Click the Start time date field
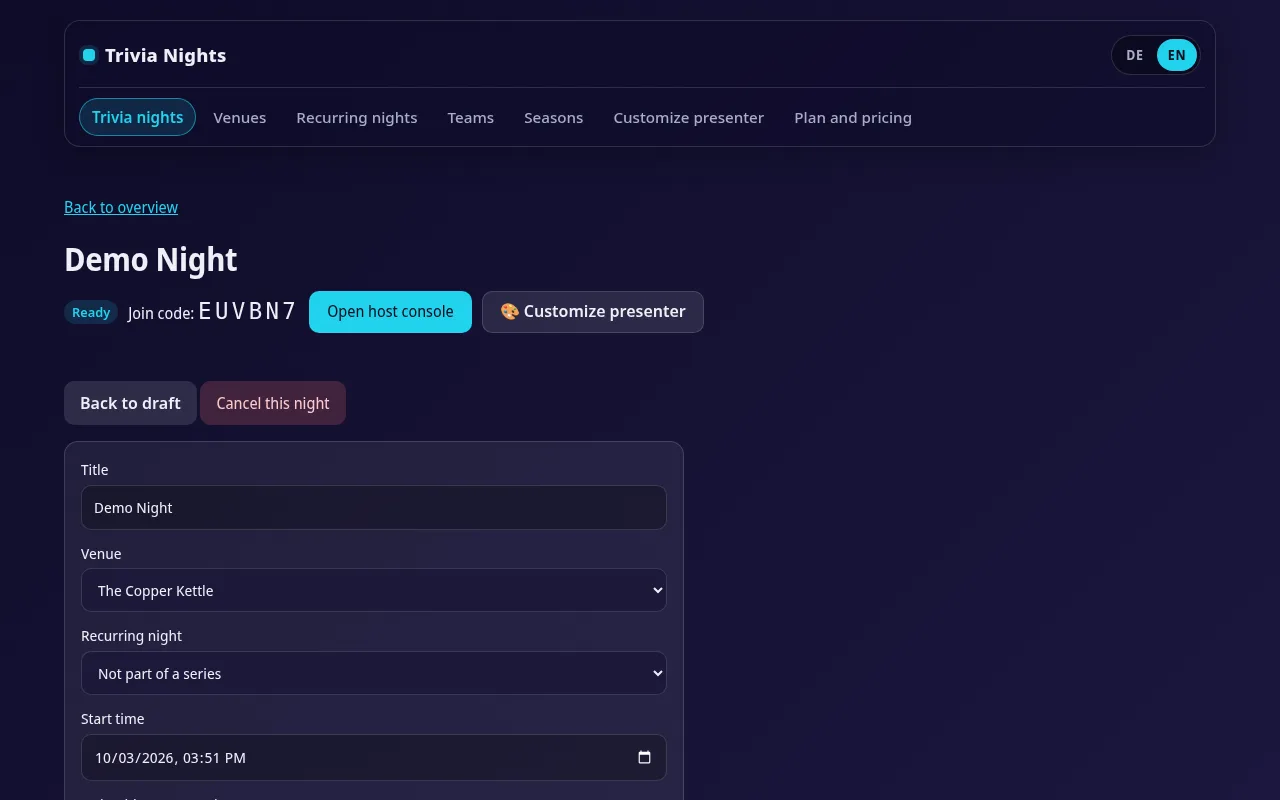Screen dimensions: 1280x800 374,758
